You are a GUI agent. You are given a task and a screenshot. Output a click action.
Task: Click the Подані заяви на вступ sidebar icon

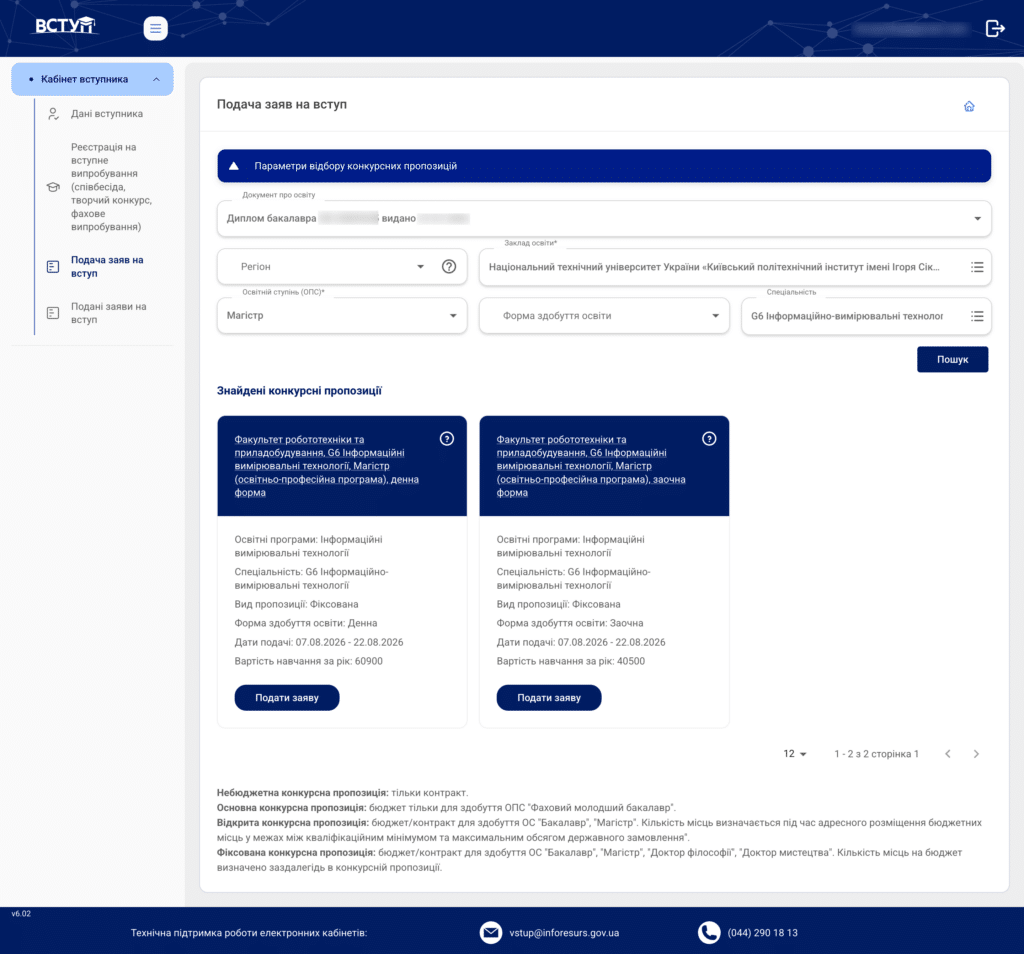pos(53,313)
